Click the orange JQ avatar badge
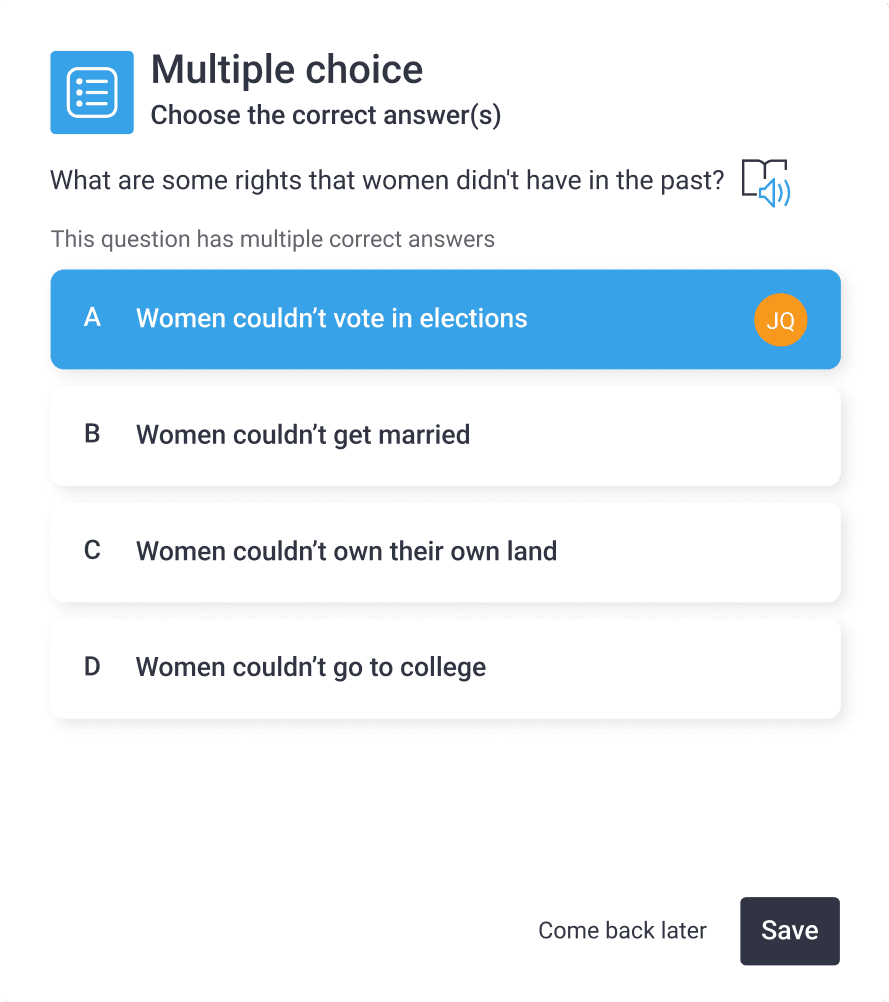The image size is (889, 1002). (x=780, y=320)
